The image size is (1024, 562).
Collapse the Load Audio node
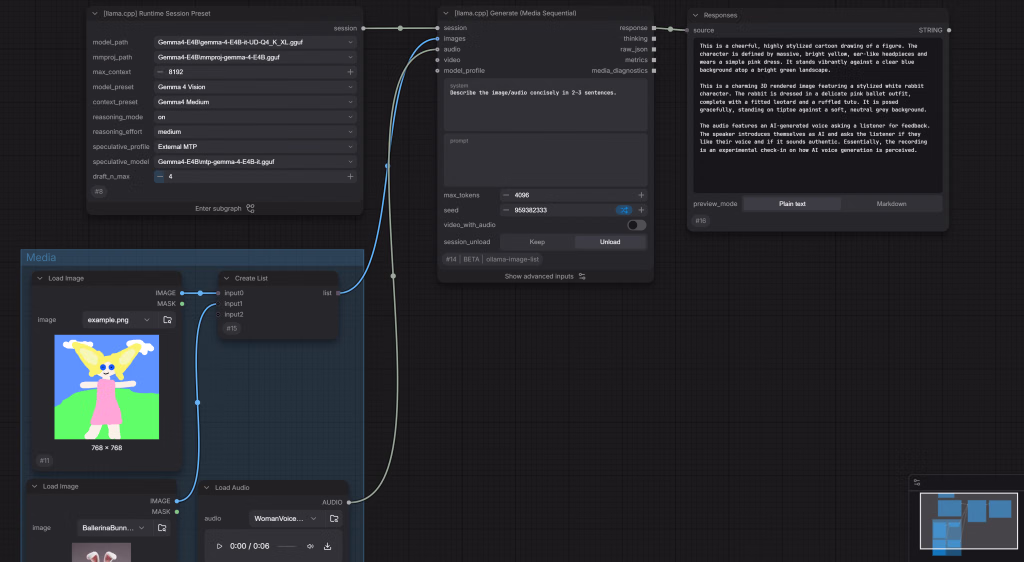[207, 488]
